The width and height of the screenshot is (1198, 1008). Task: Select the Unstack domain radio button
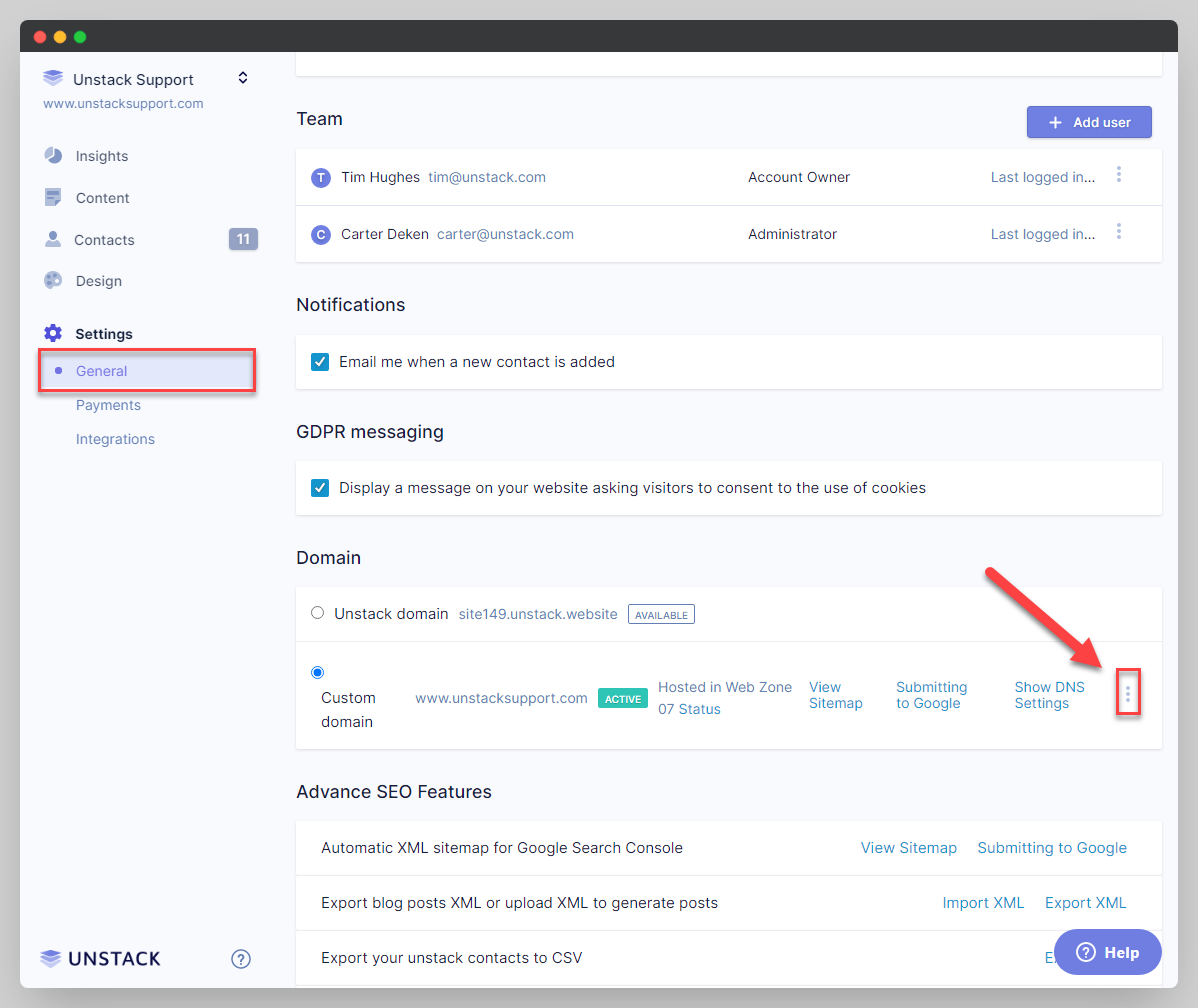pyautogui.click(x=318, y=613)
